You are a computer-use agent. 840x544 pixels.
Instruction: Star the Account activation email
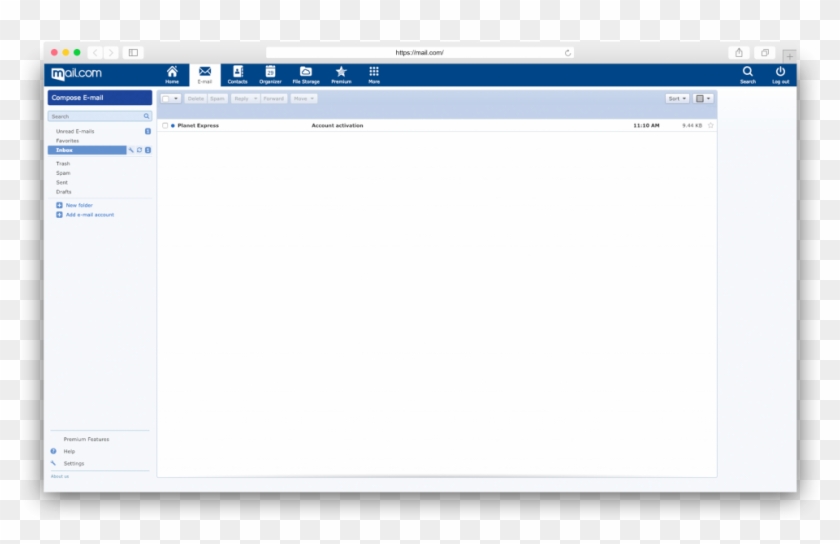pos(711,126)
